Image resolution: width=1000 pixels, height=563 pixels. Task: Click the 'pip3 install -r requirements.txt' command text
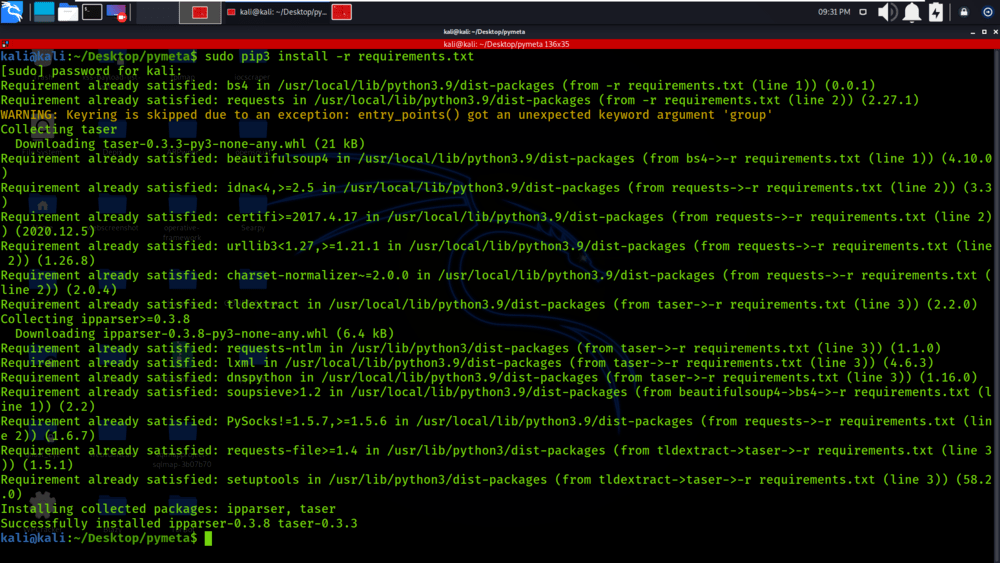pyautogui.click(x=357, y=56)
